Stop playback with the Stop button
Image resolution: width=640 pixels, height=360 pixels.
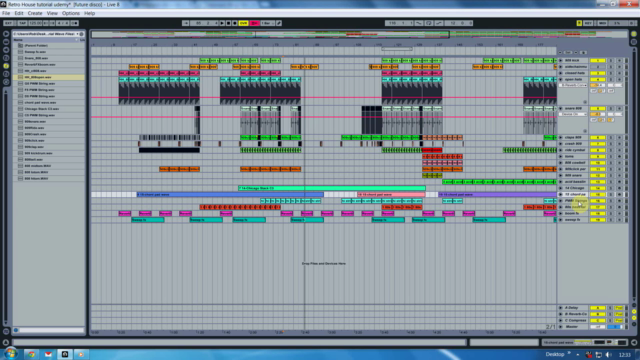point(228,23)
